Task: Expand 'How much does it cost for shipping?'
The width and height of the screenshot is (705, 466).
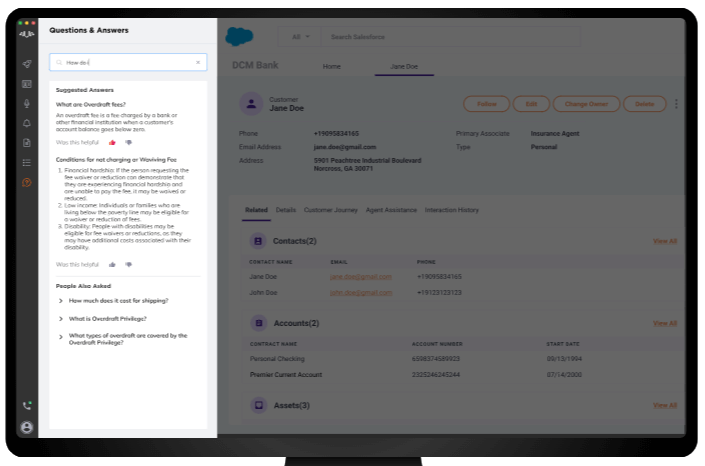Action: click(61, 301)
